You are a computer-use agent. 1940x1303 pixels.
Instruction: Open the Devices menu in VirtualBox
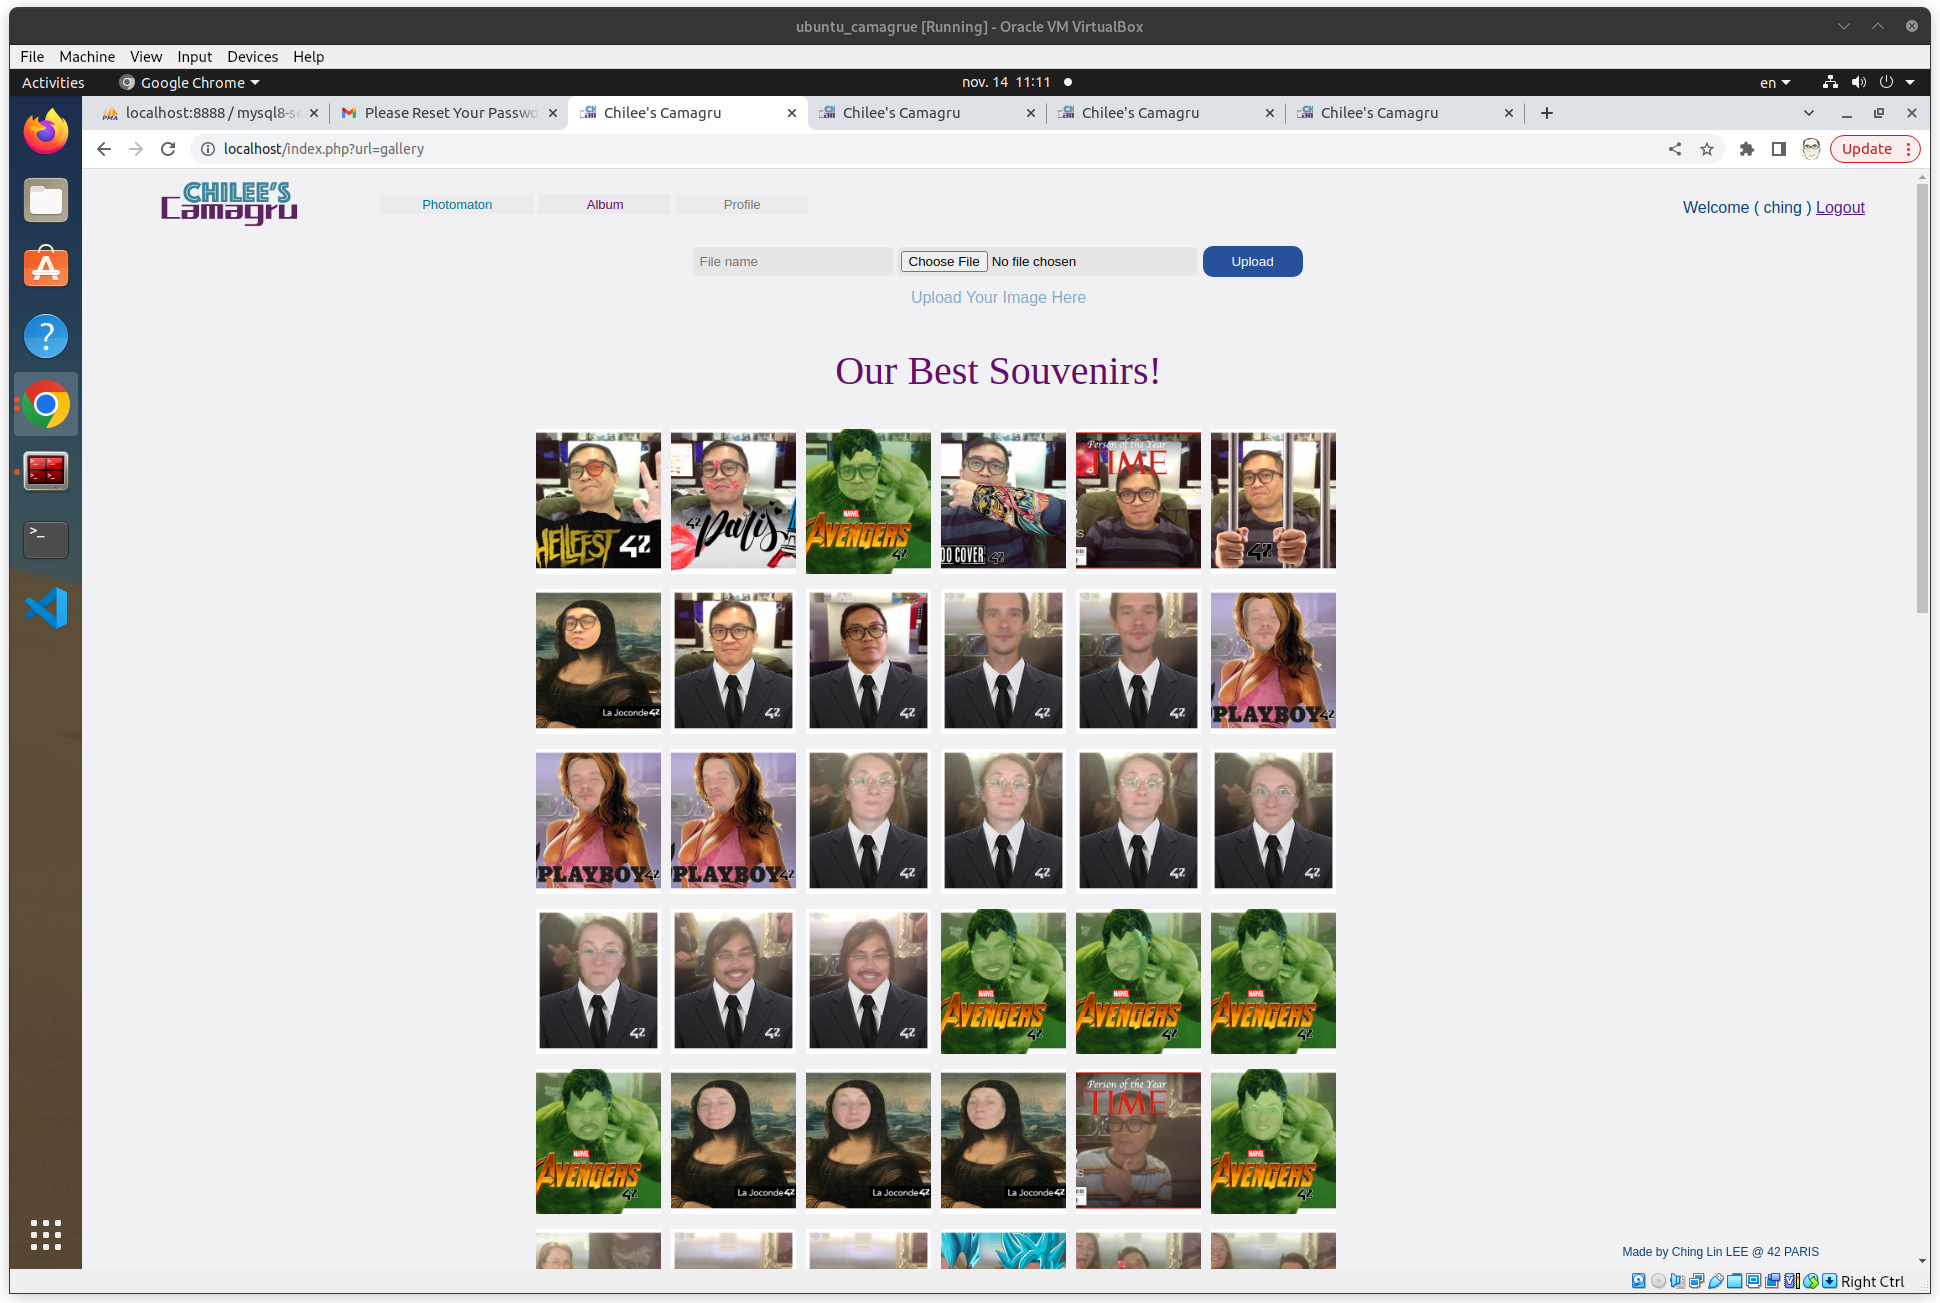(x=252, y=57)
